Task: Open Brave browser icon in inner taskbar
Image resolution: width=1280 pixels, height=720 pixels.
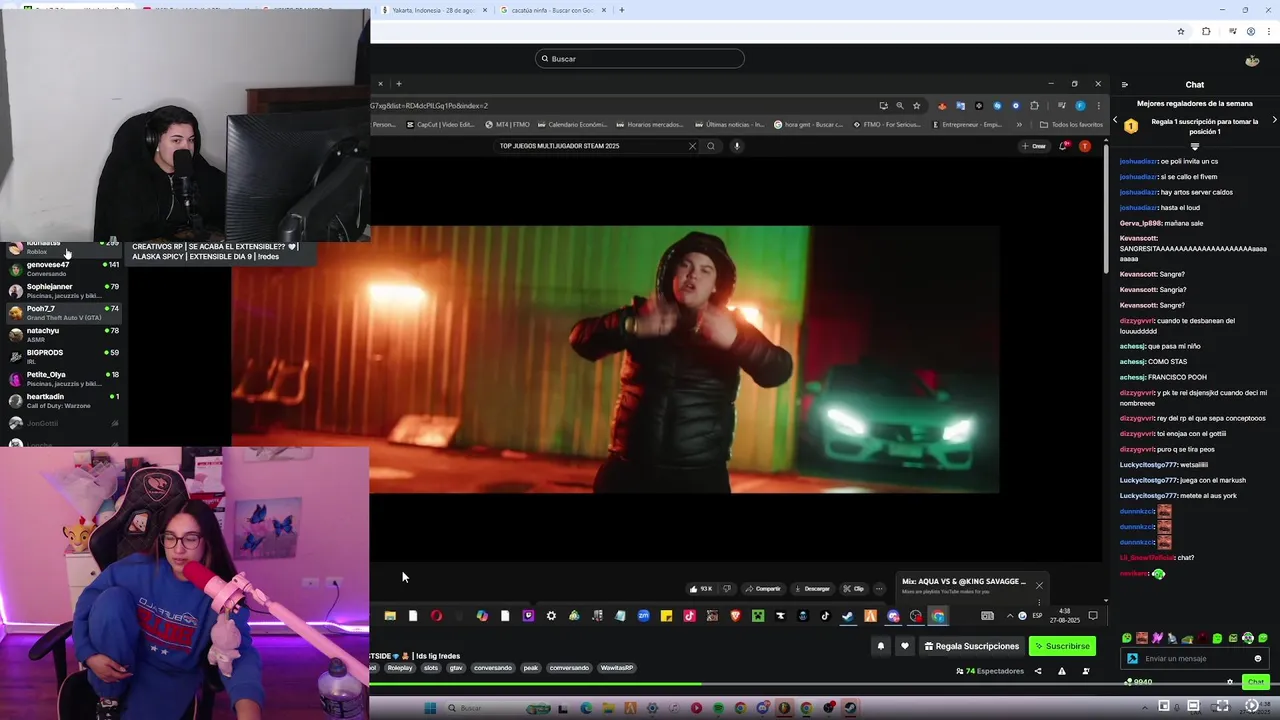Action: [x=735, y=616]
